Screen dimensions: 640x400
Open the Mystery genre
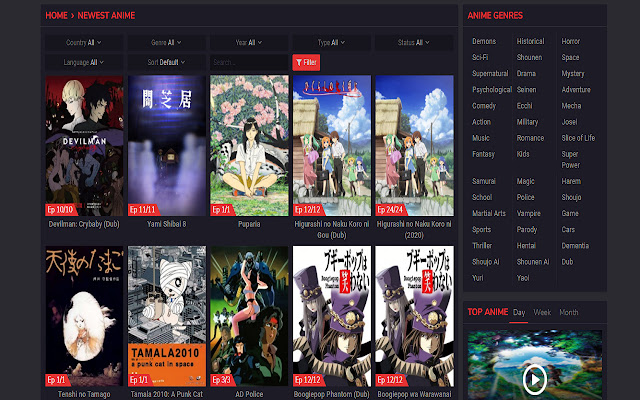coord(573,73)
